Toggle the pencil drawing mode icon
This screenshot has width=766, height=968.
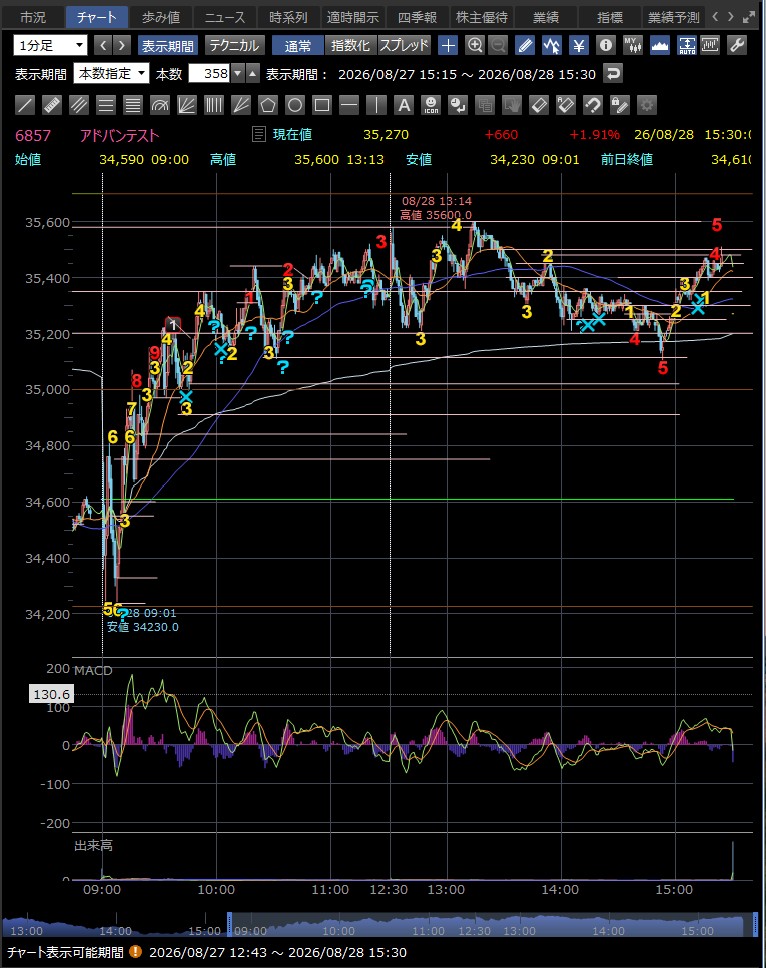tap(525, 45)
